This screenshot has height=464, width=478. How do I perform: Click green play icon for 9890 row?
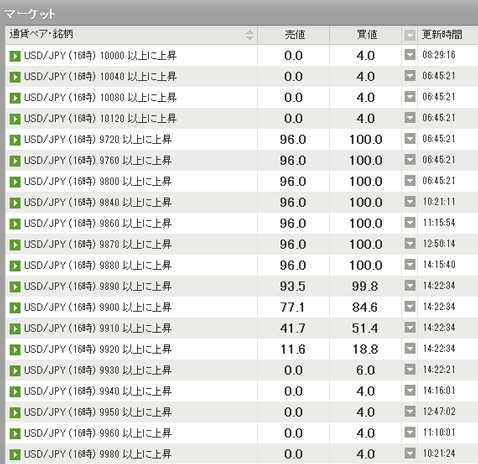pos(15,287)
